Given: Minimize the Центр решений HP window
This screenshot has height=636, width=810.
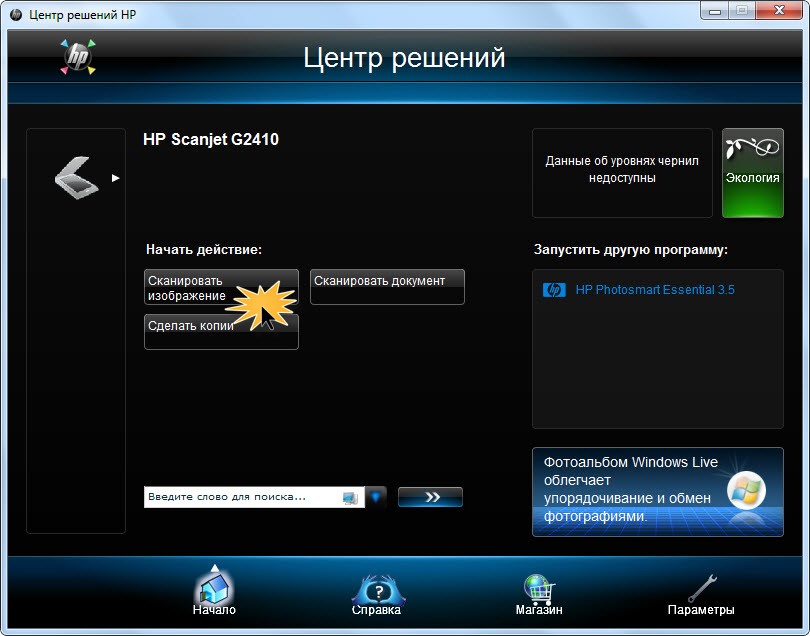Looking at the screenshot, I should (x=715, y=10).
